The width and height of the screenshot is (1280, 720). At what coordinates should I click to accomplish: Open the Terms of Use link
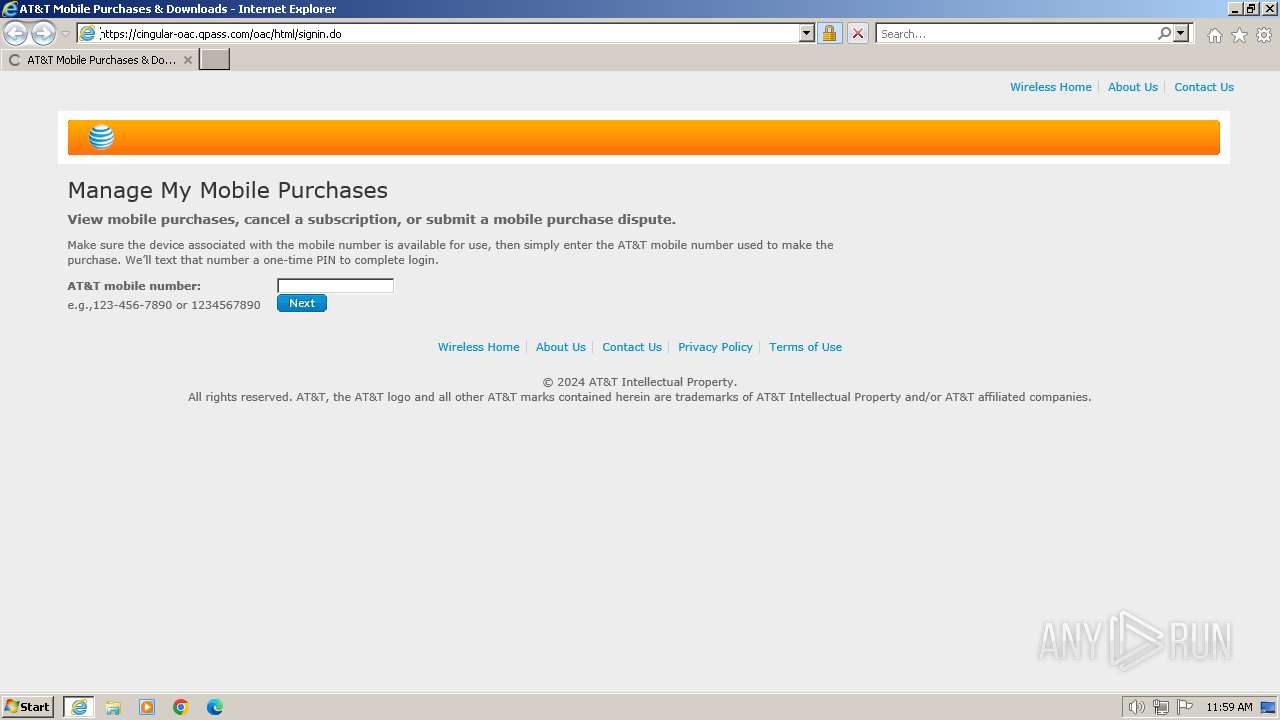coord(805,347)
